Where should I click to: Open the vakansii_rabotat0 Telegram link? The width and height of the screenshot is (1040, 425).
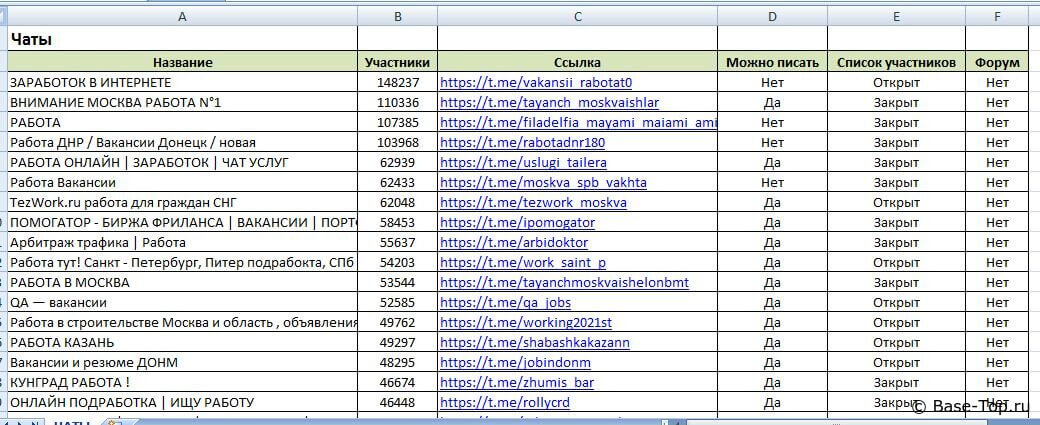536,82
